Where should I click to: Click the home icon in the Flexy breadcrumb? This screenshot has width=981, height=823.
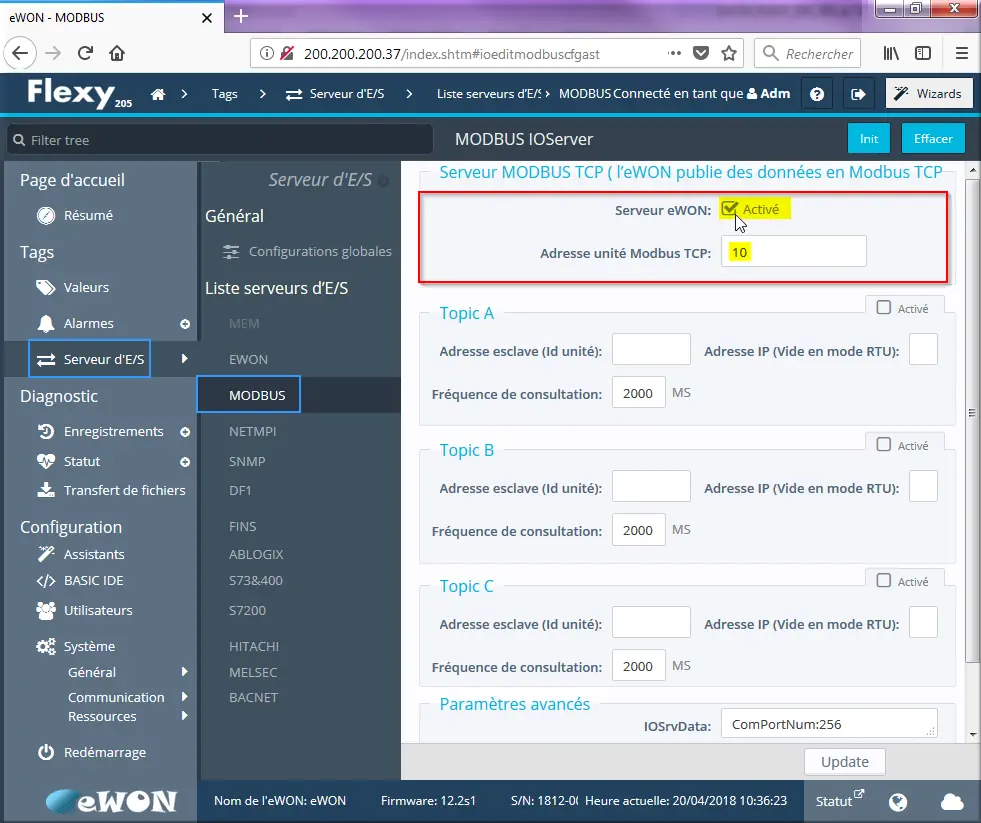click(x=158, y=95)
